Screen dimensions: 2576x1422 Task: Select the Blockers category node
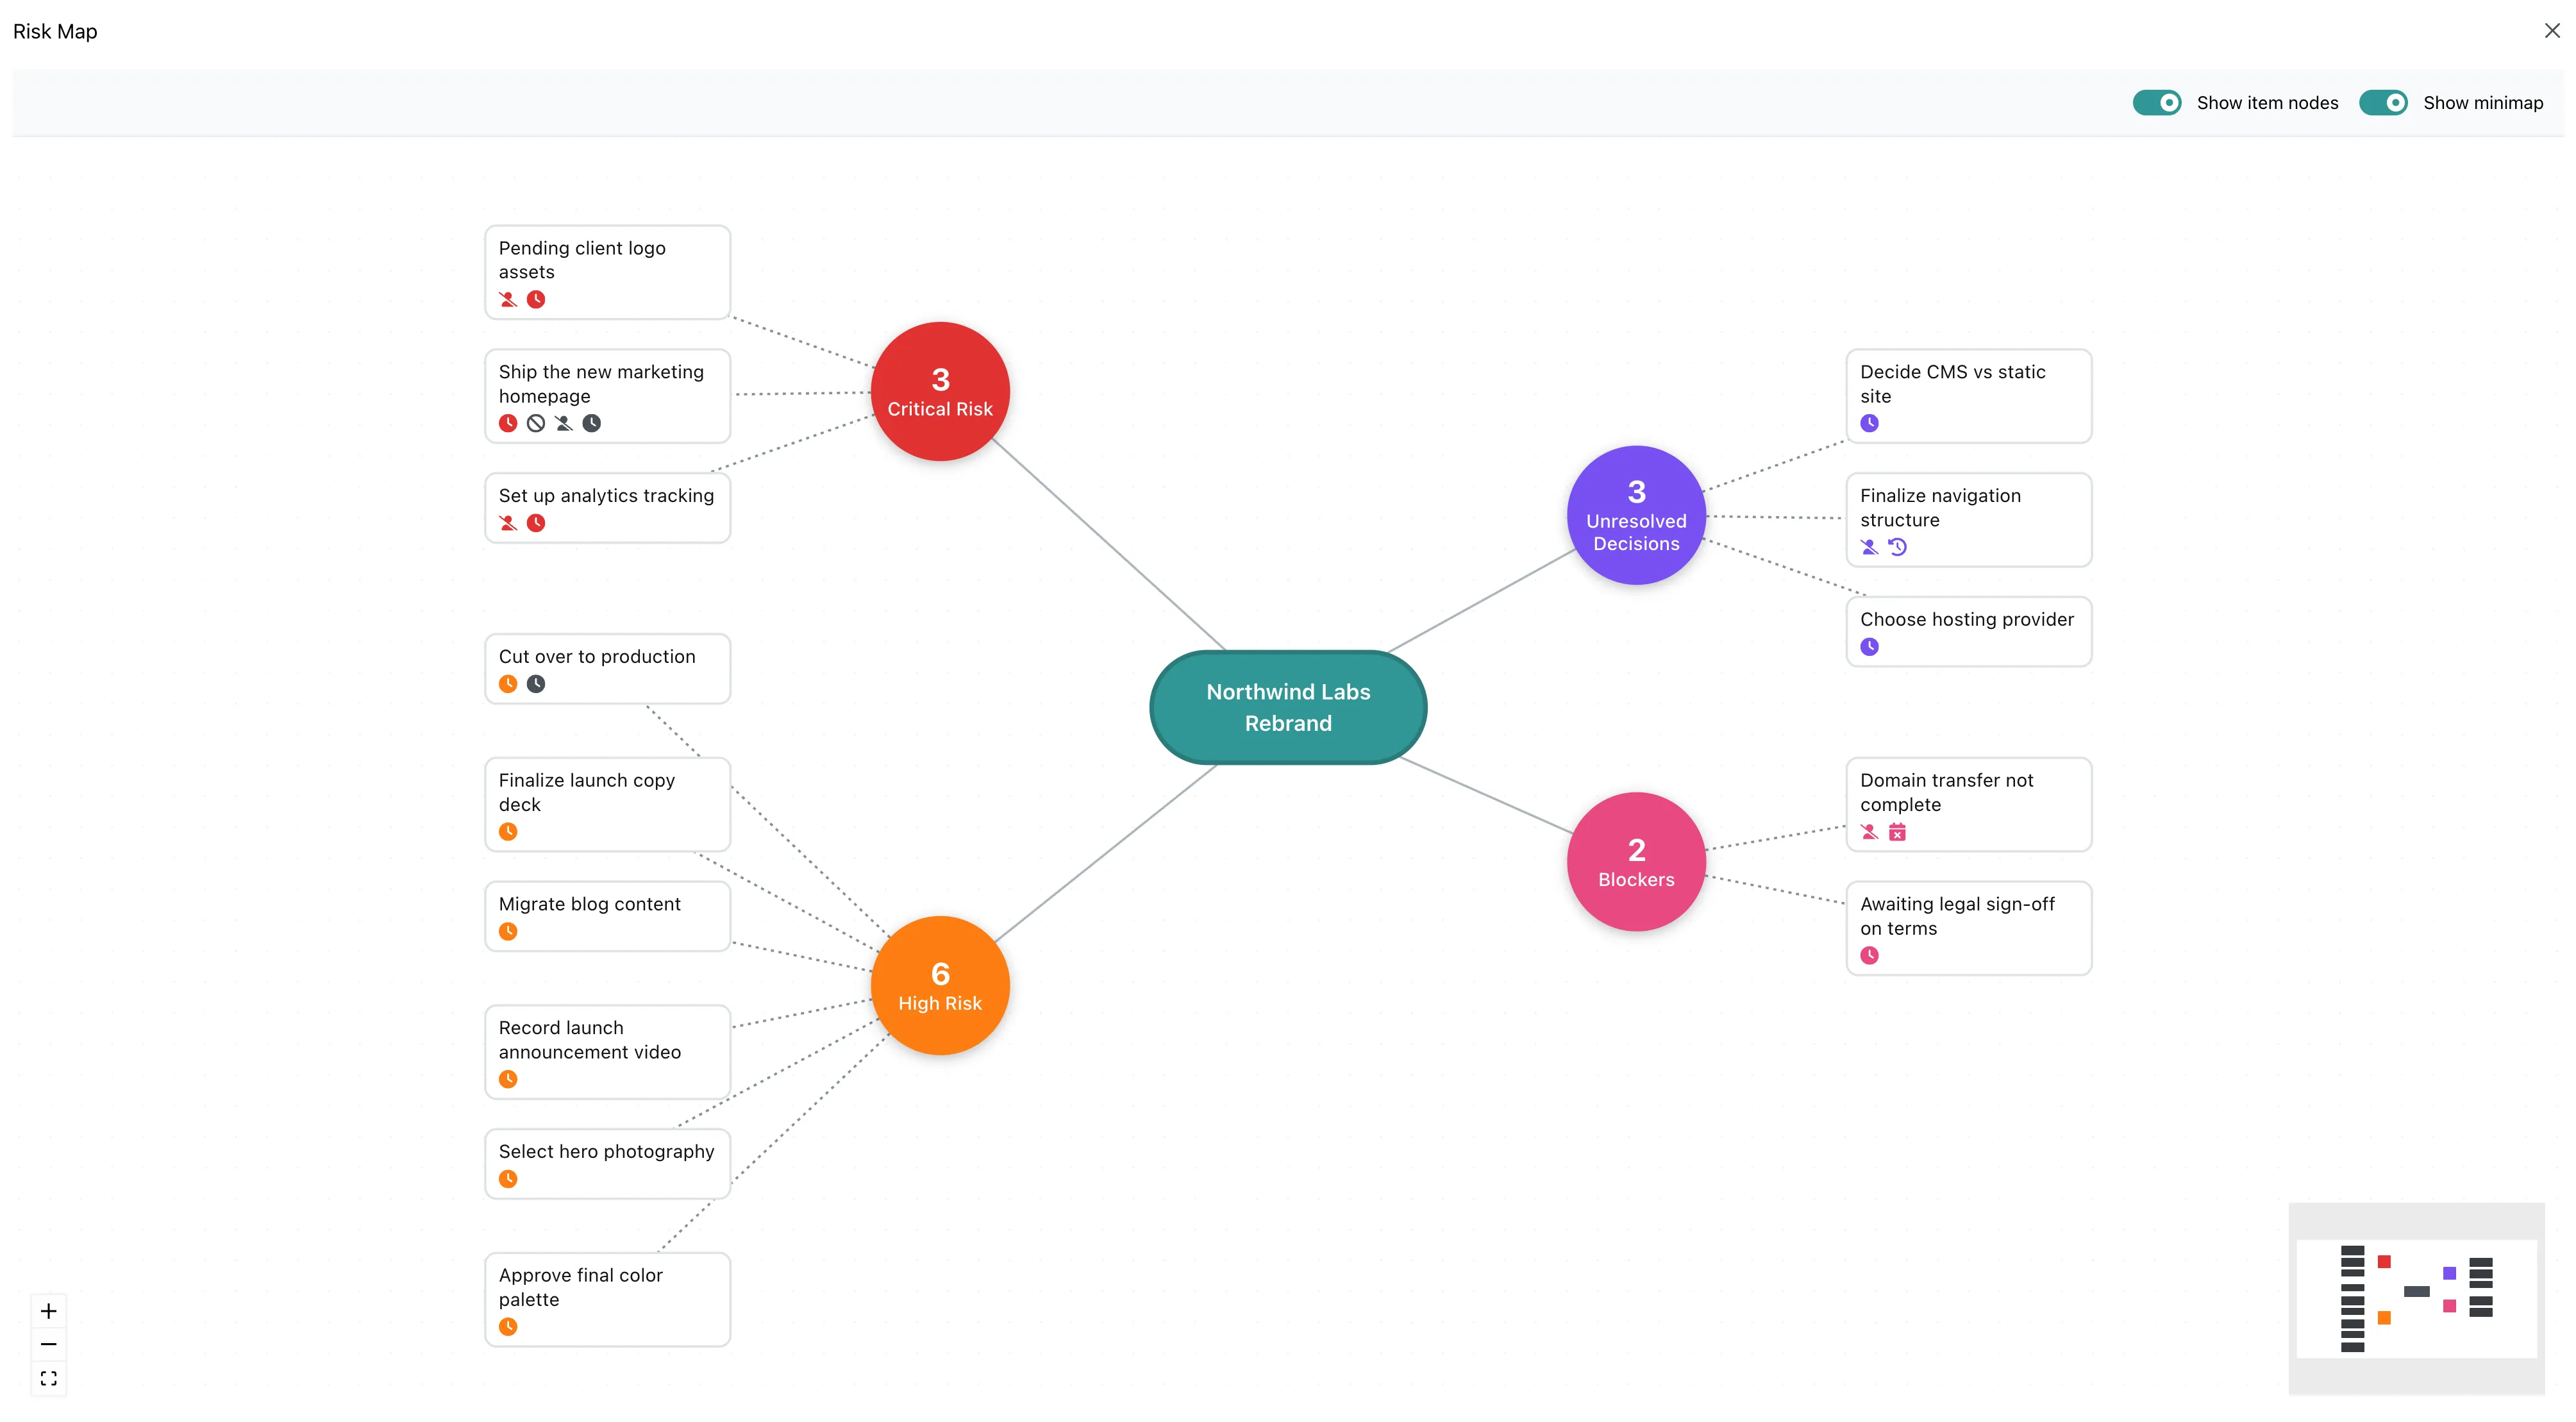point(1636,862)
